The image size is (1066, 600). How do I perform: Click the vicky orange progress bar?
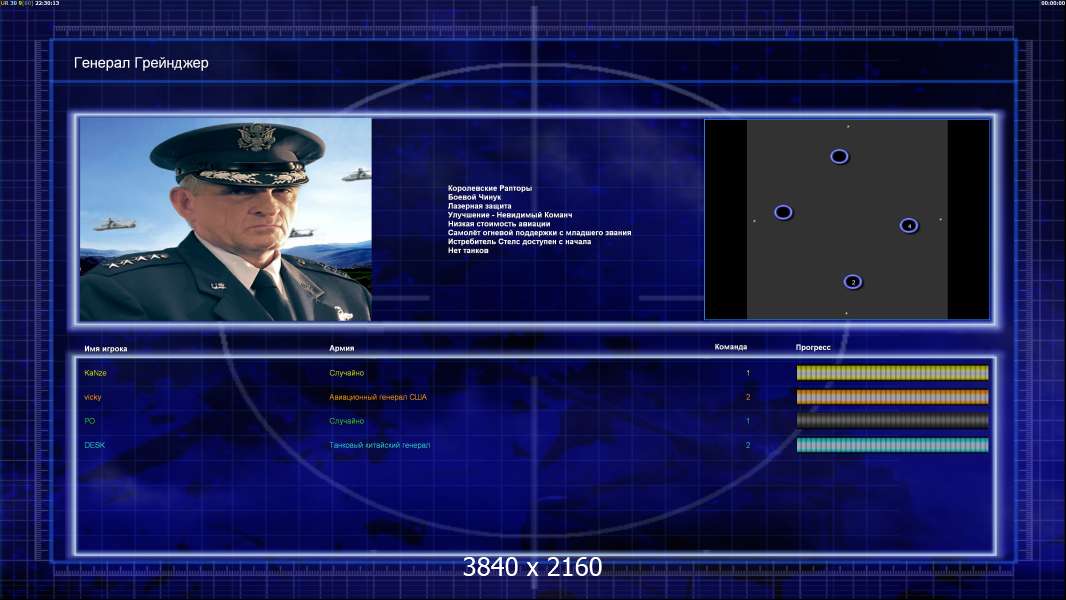(x=892, y=397)
